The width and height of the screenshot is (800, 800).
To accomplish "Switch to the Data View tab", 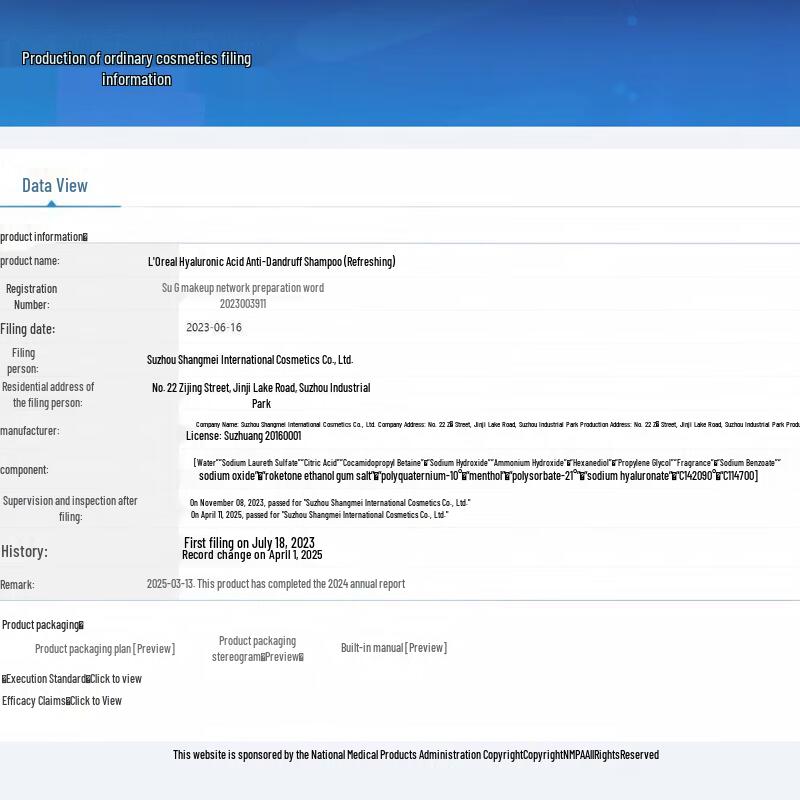I will 55,185.
